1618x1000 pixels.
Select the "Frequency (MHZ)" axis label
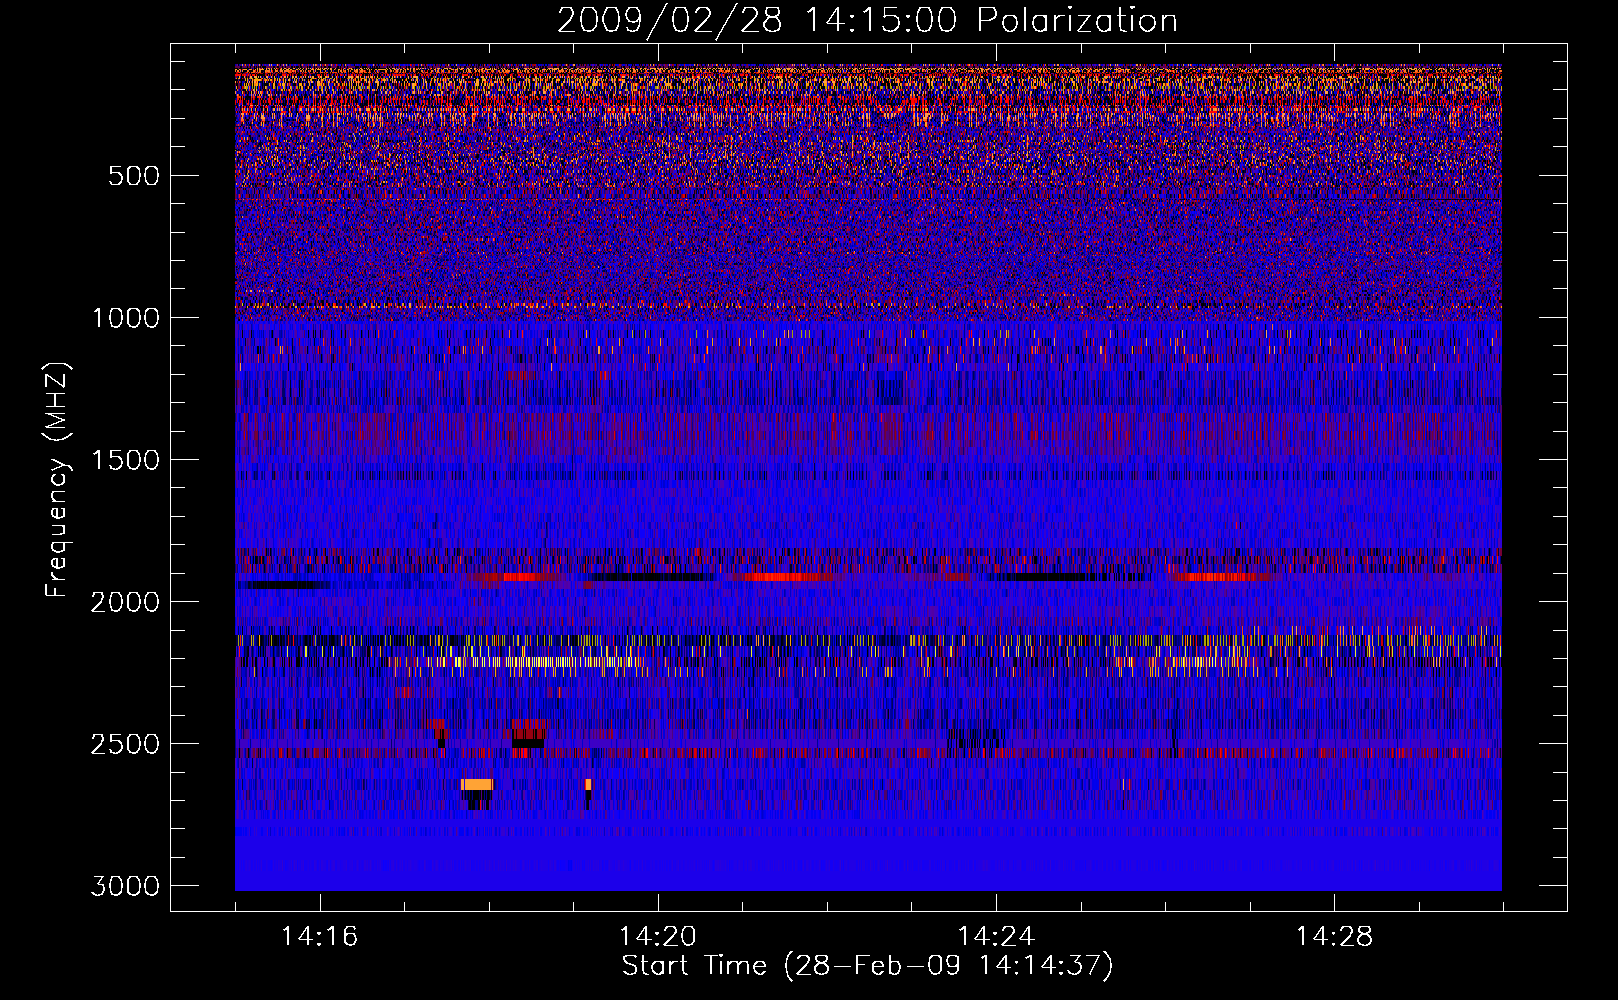tap(58, 480)
